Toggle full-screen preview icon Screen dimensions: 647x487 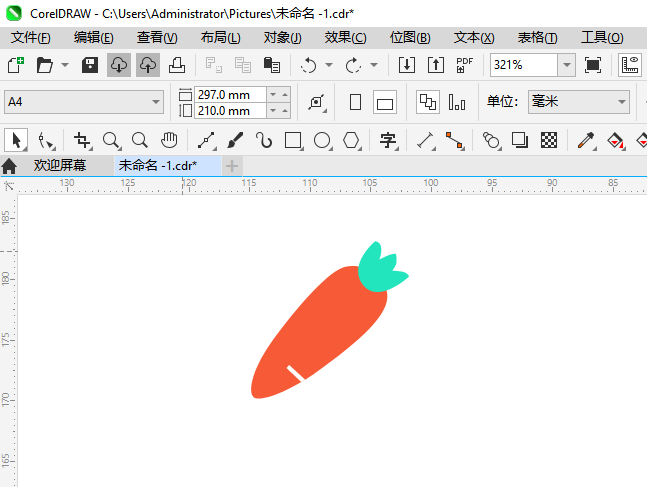(593, 65)
